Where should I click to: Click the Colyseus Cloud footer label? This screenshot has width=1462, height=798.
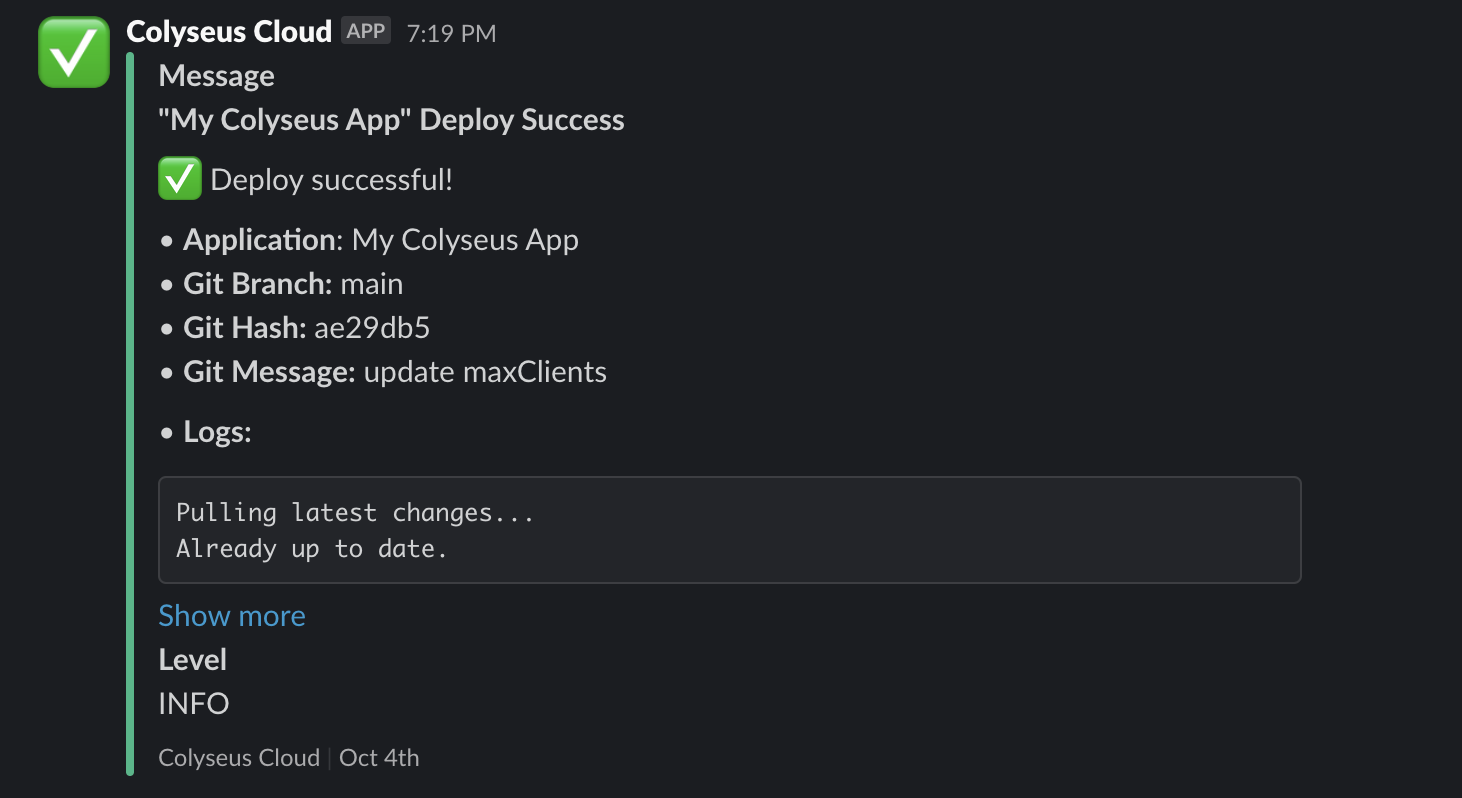(239, 758)
